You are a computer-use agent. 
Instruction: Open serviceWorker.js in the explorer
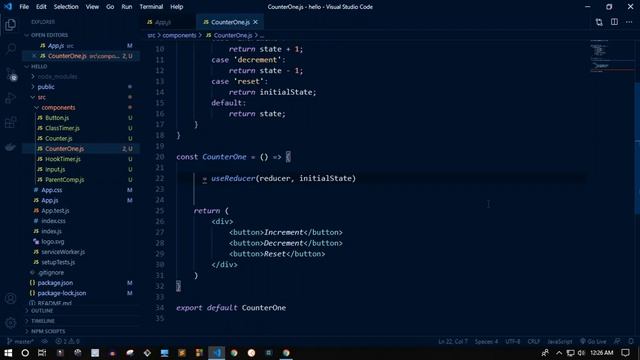(63, 252)
